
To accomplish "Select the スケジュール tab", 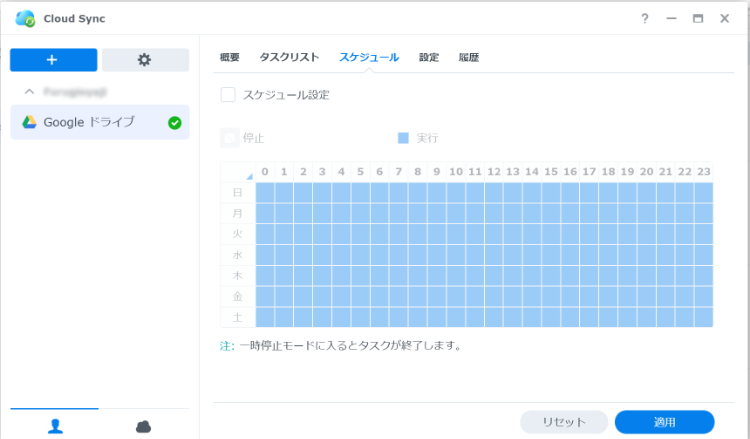I will (369, 57).
